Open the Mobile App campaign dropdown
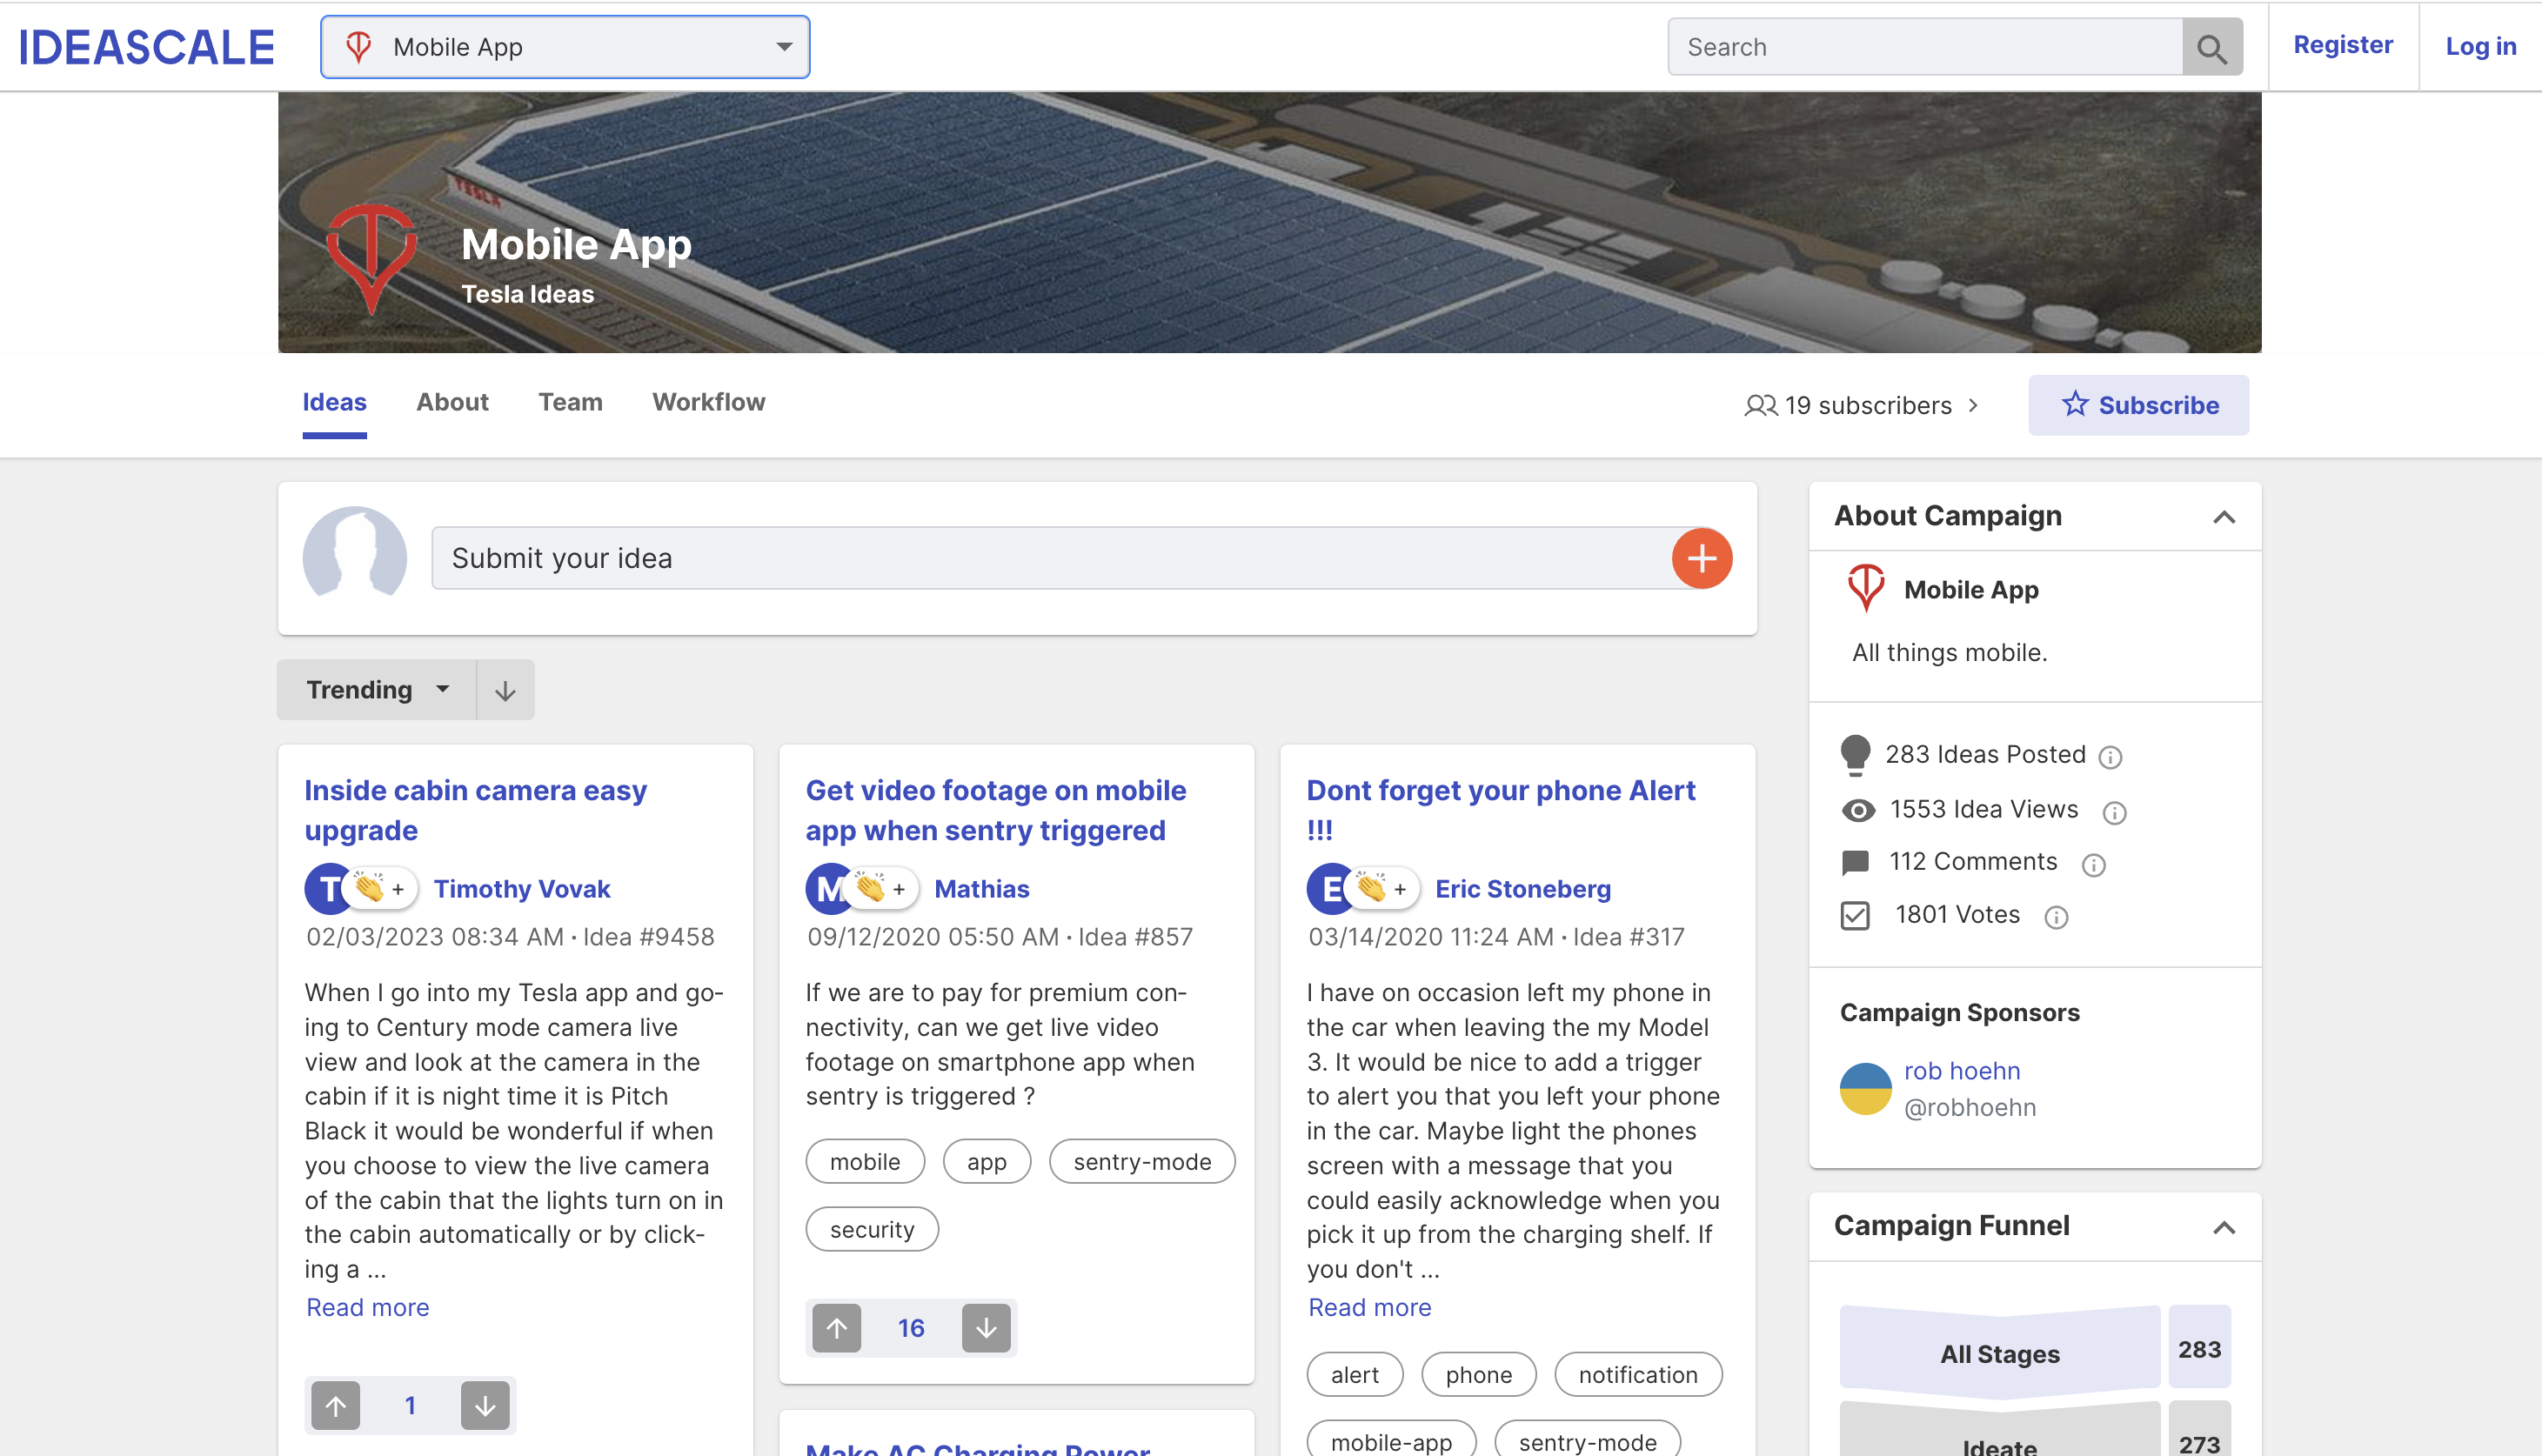Screen dimensions: 2542x1456 click(x=565, y=47)
